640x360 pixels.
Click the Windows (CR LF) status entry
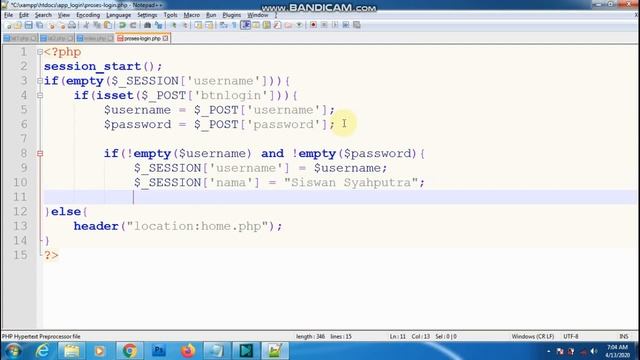(x=532, y=336)
